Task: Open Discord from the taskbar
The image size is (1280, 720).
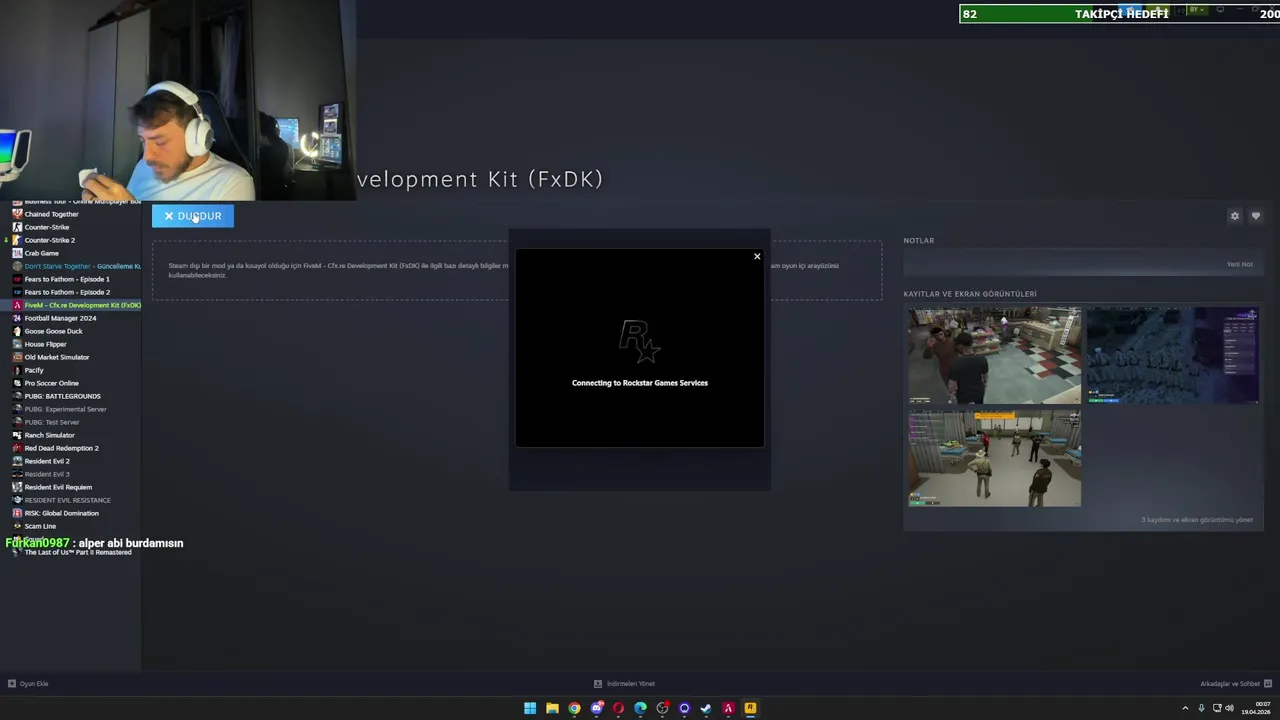Action: (596, 708)
